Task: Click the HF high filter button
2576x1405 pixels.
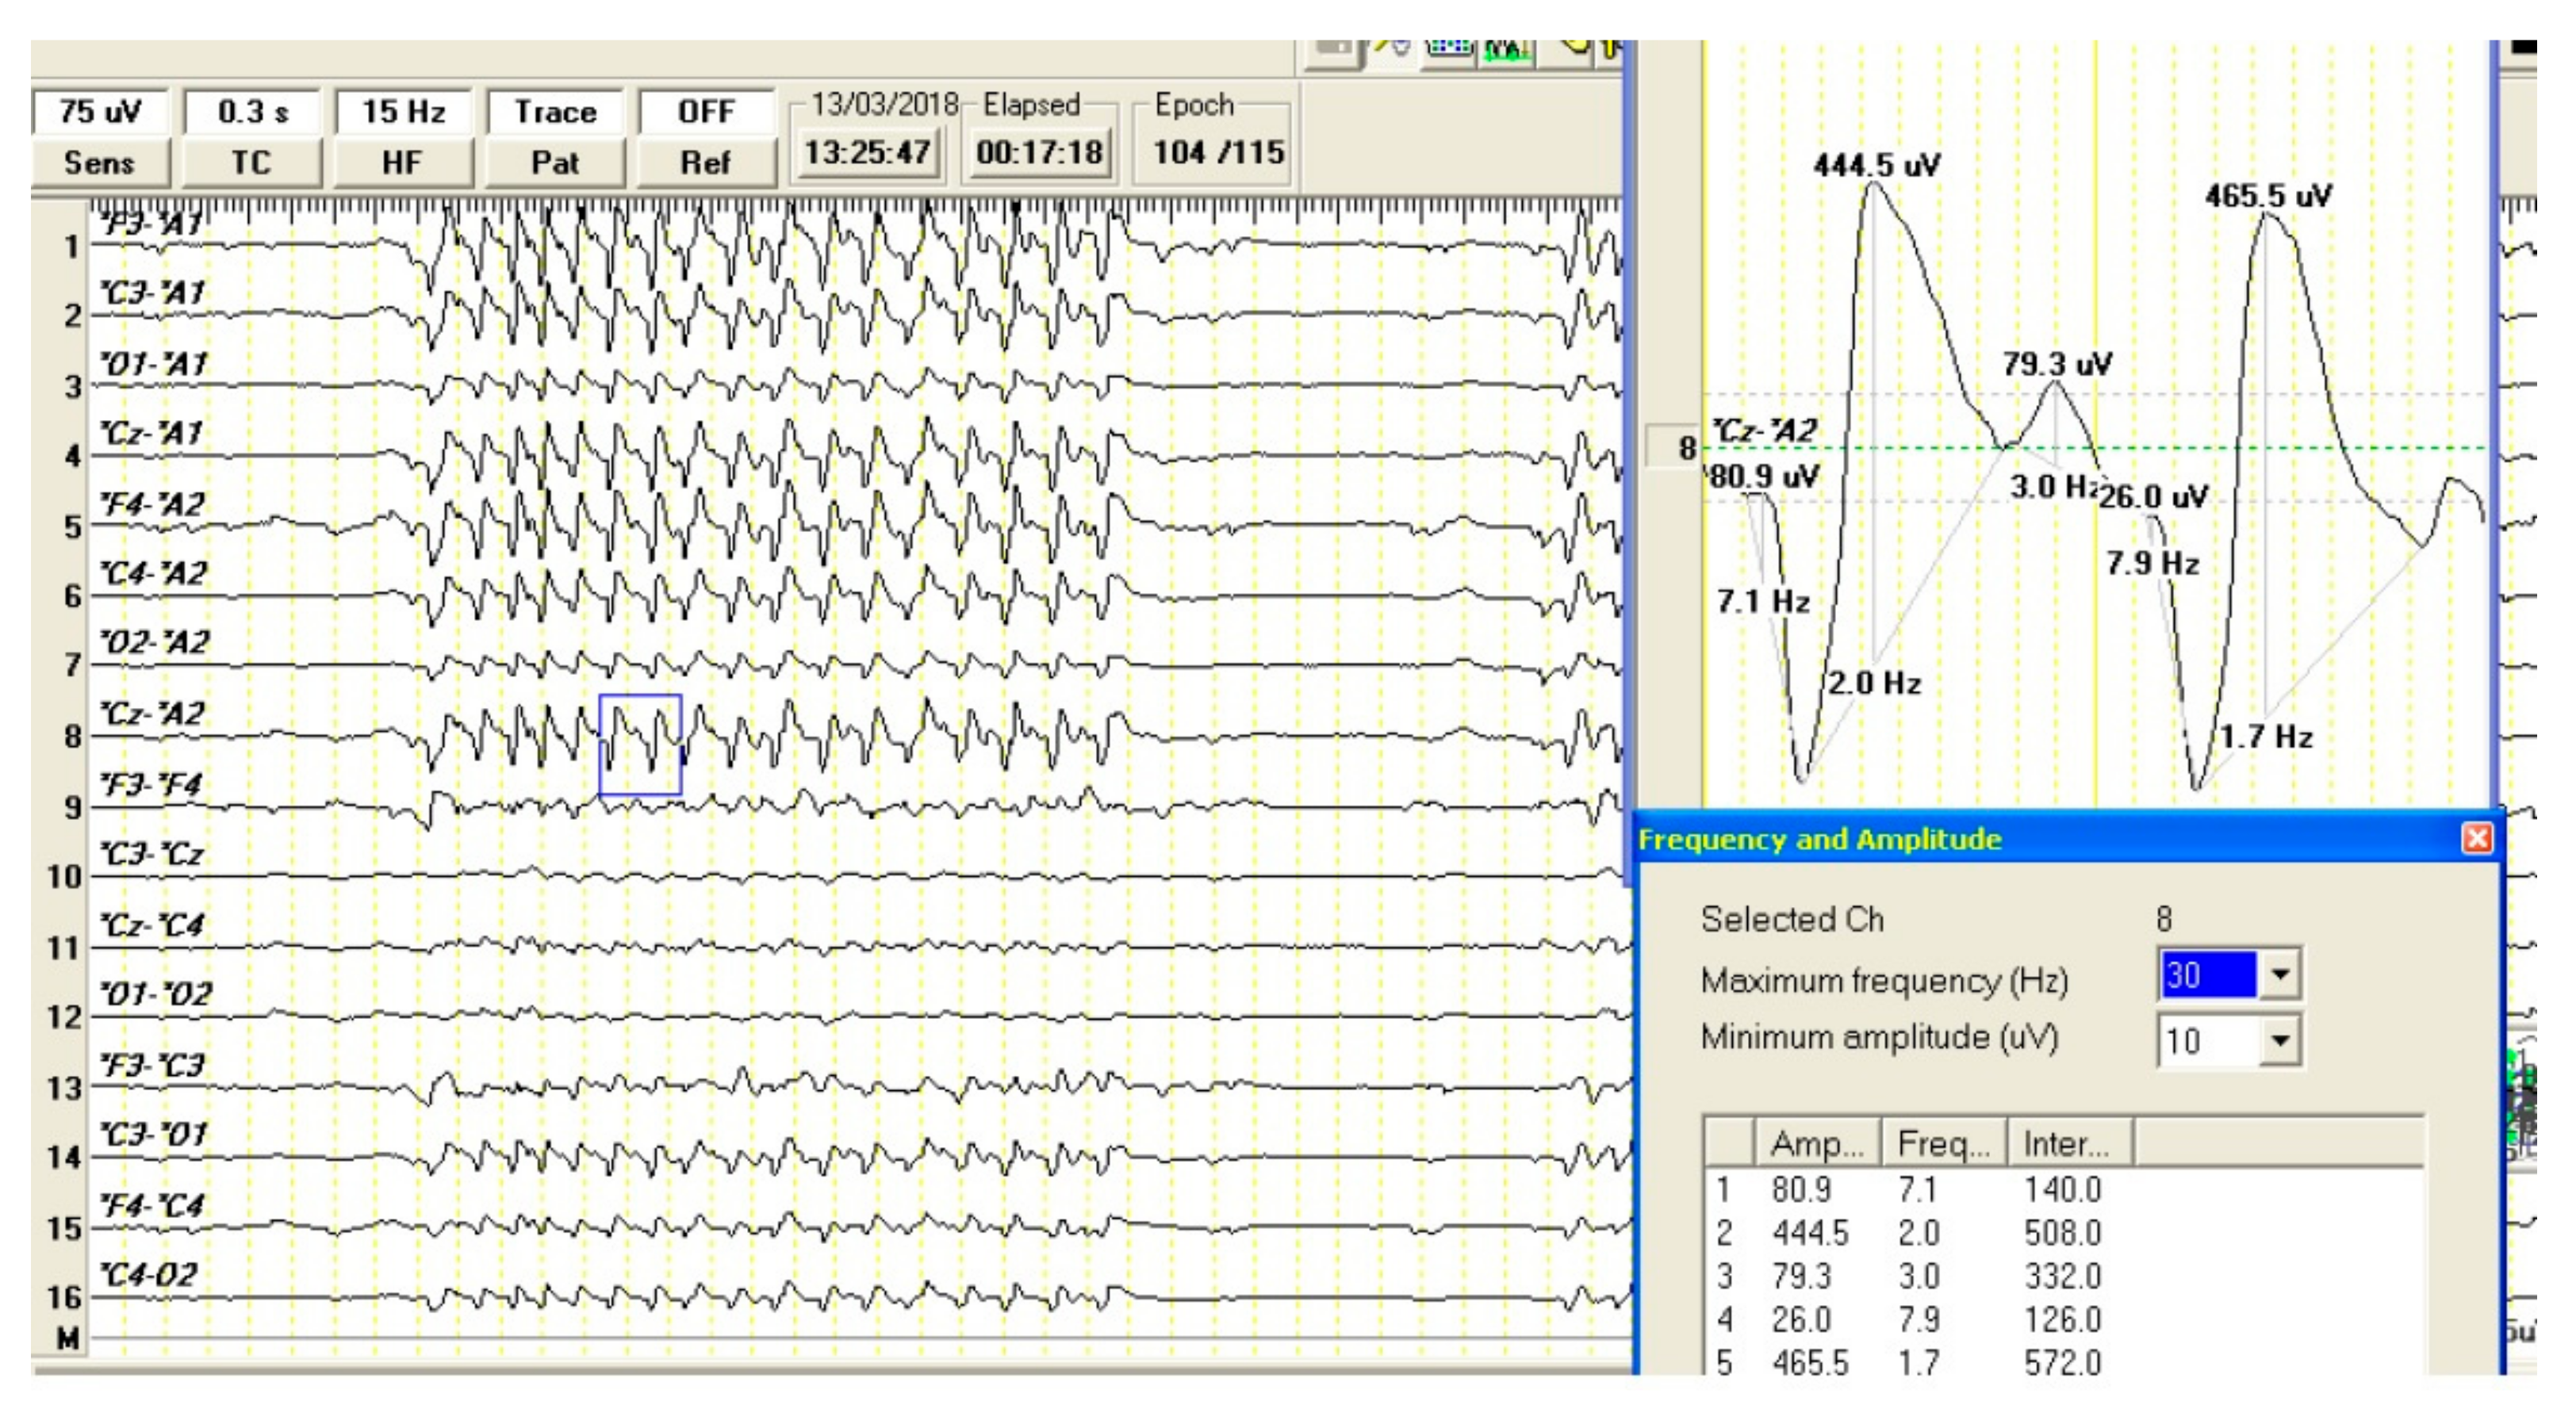Action: coord(402,162)
